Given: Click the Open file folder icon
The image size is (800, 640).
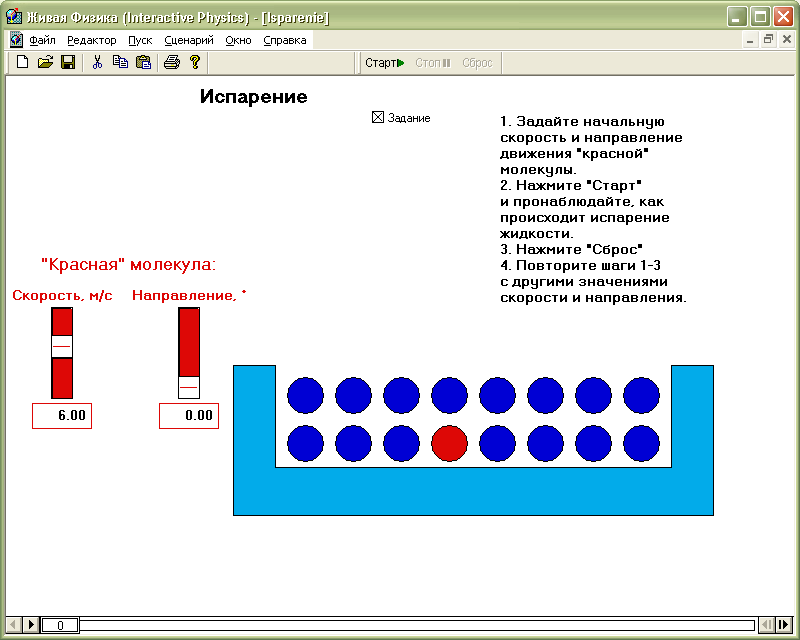Looking at the screenshot, I should [45, 62].
